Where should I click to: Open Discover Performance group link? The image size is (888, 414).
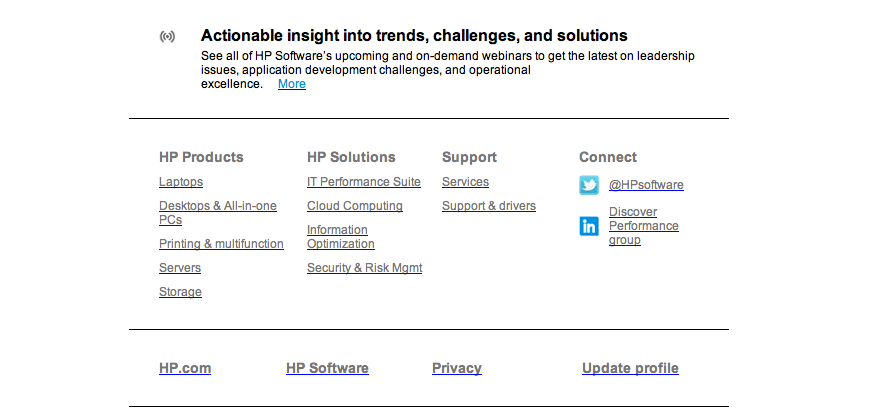[644, 225]
